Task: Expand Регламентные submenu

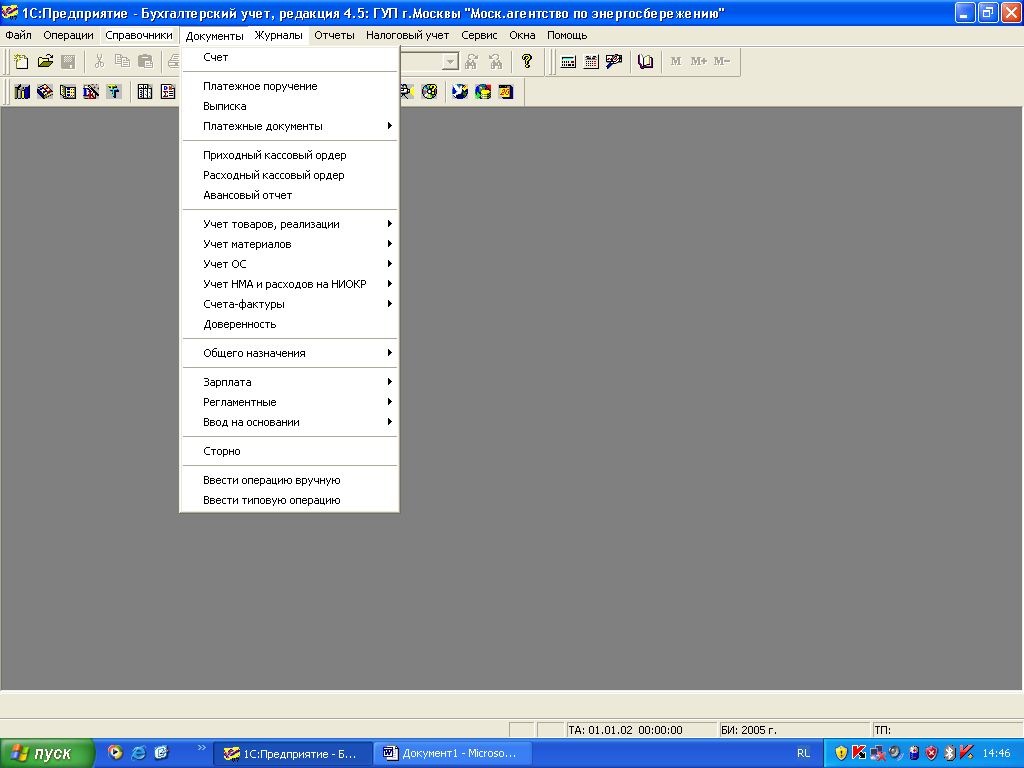Action: pyautogui.click(x=289, y=402)
